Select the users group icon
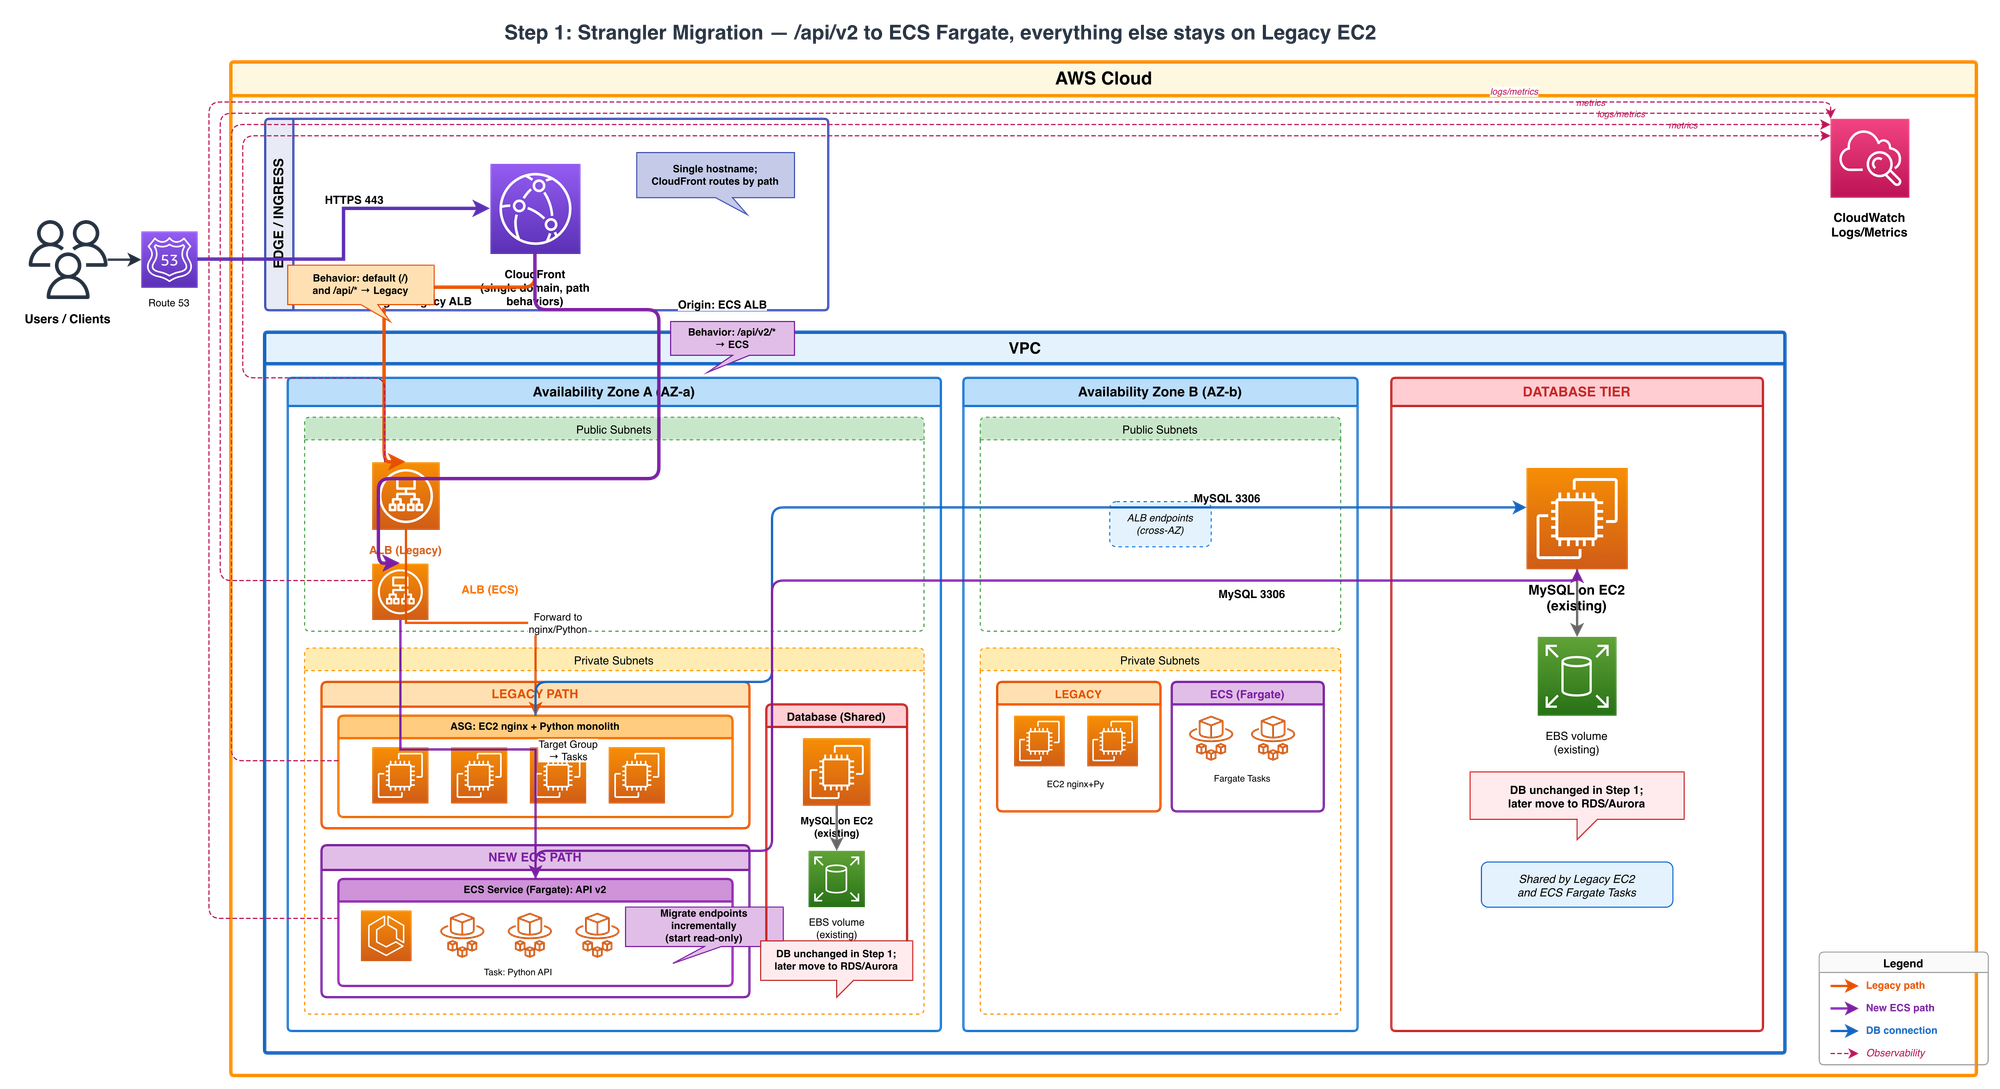Viewport: 2000px width, 1089px height. 67,260
